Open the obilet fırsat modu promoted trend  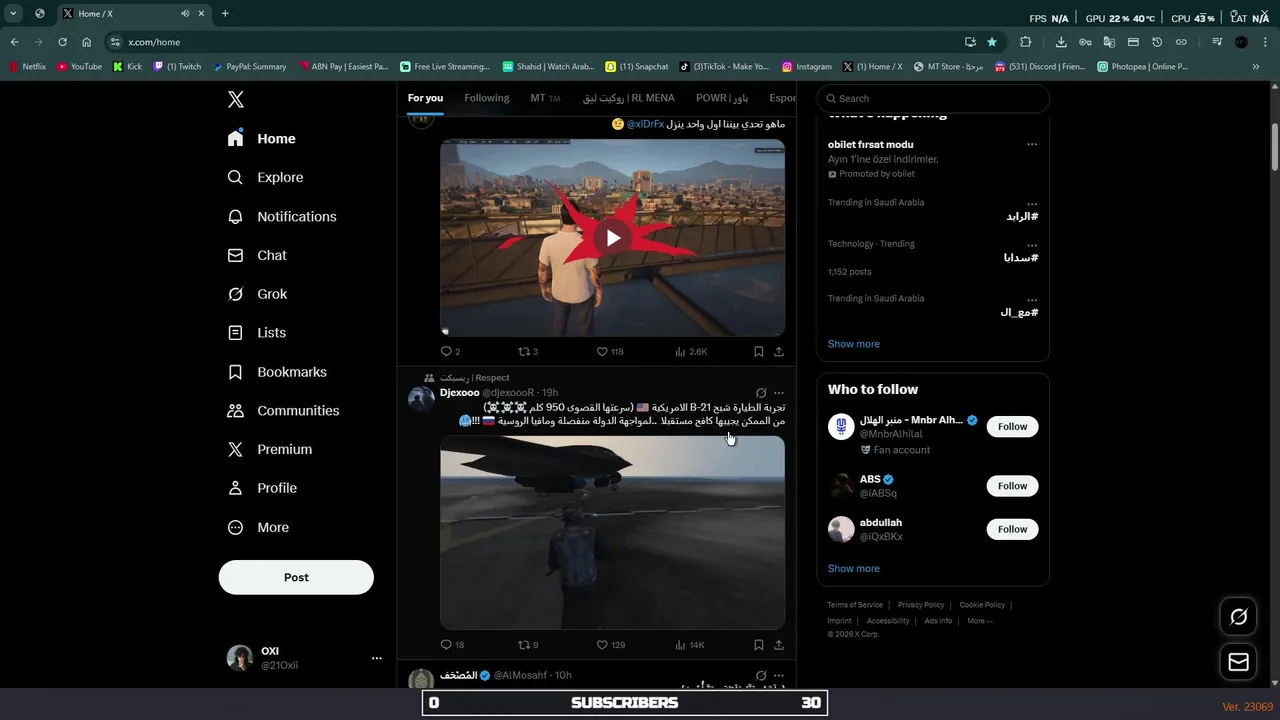pyautogui.click(x=870, y=145)
